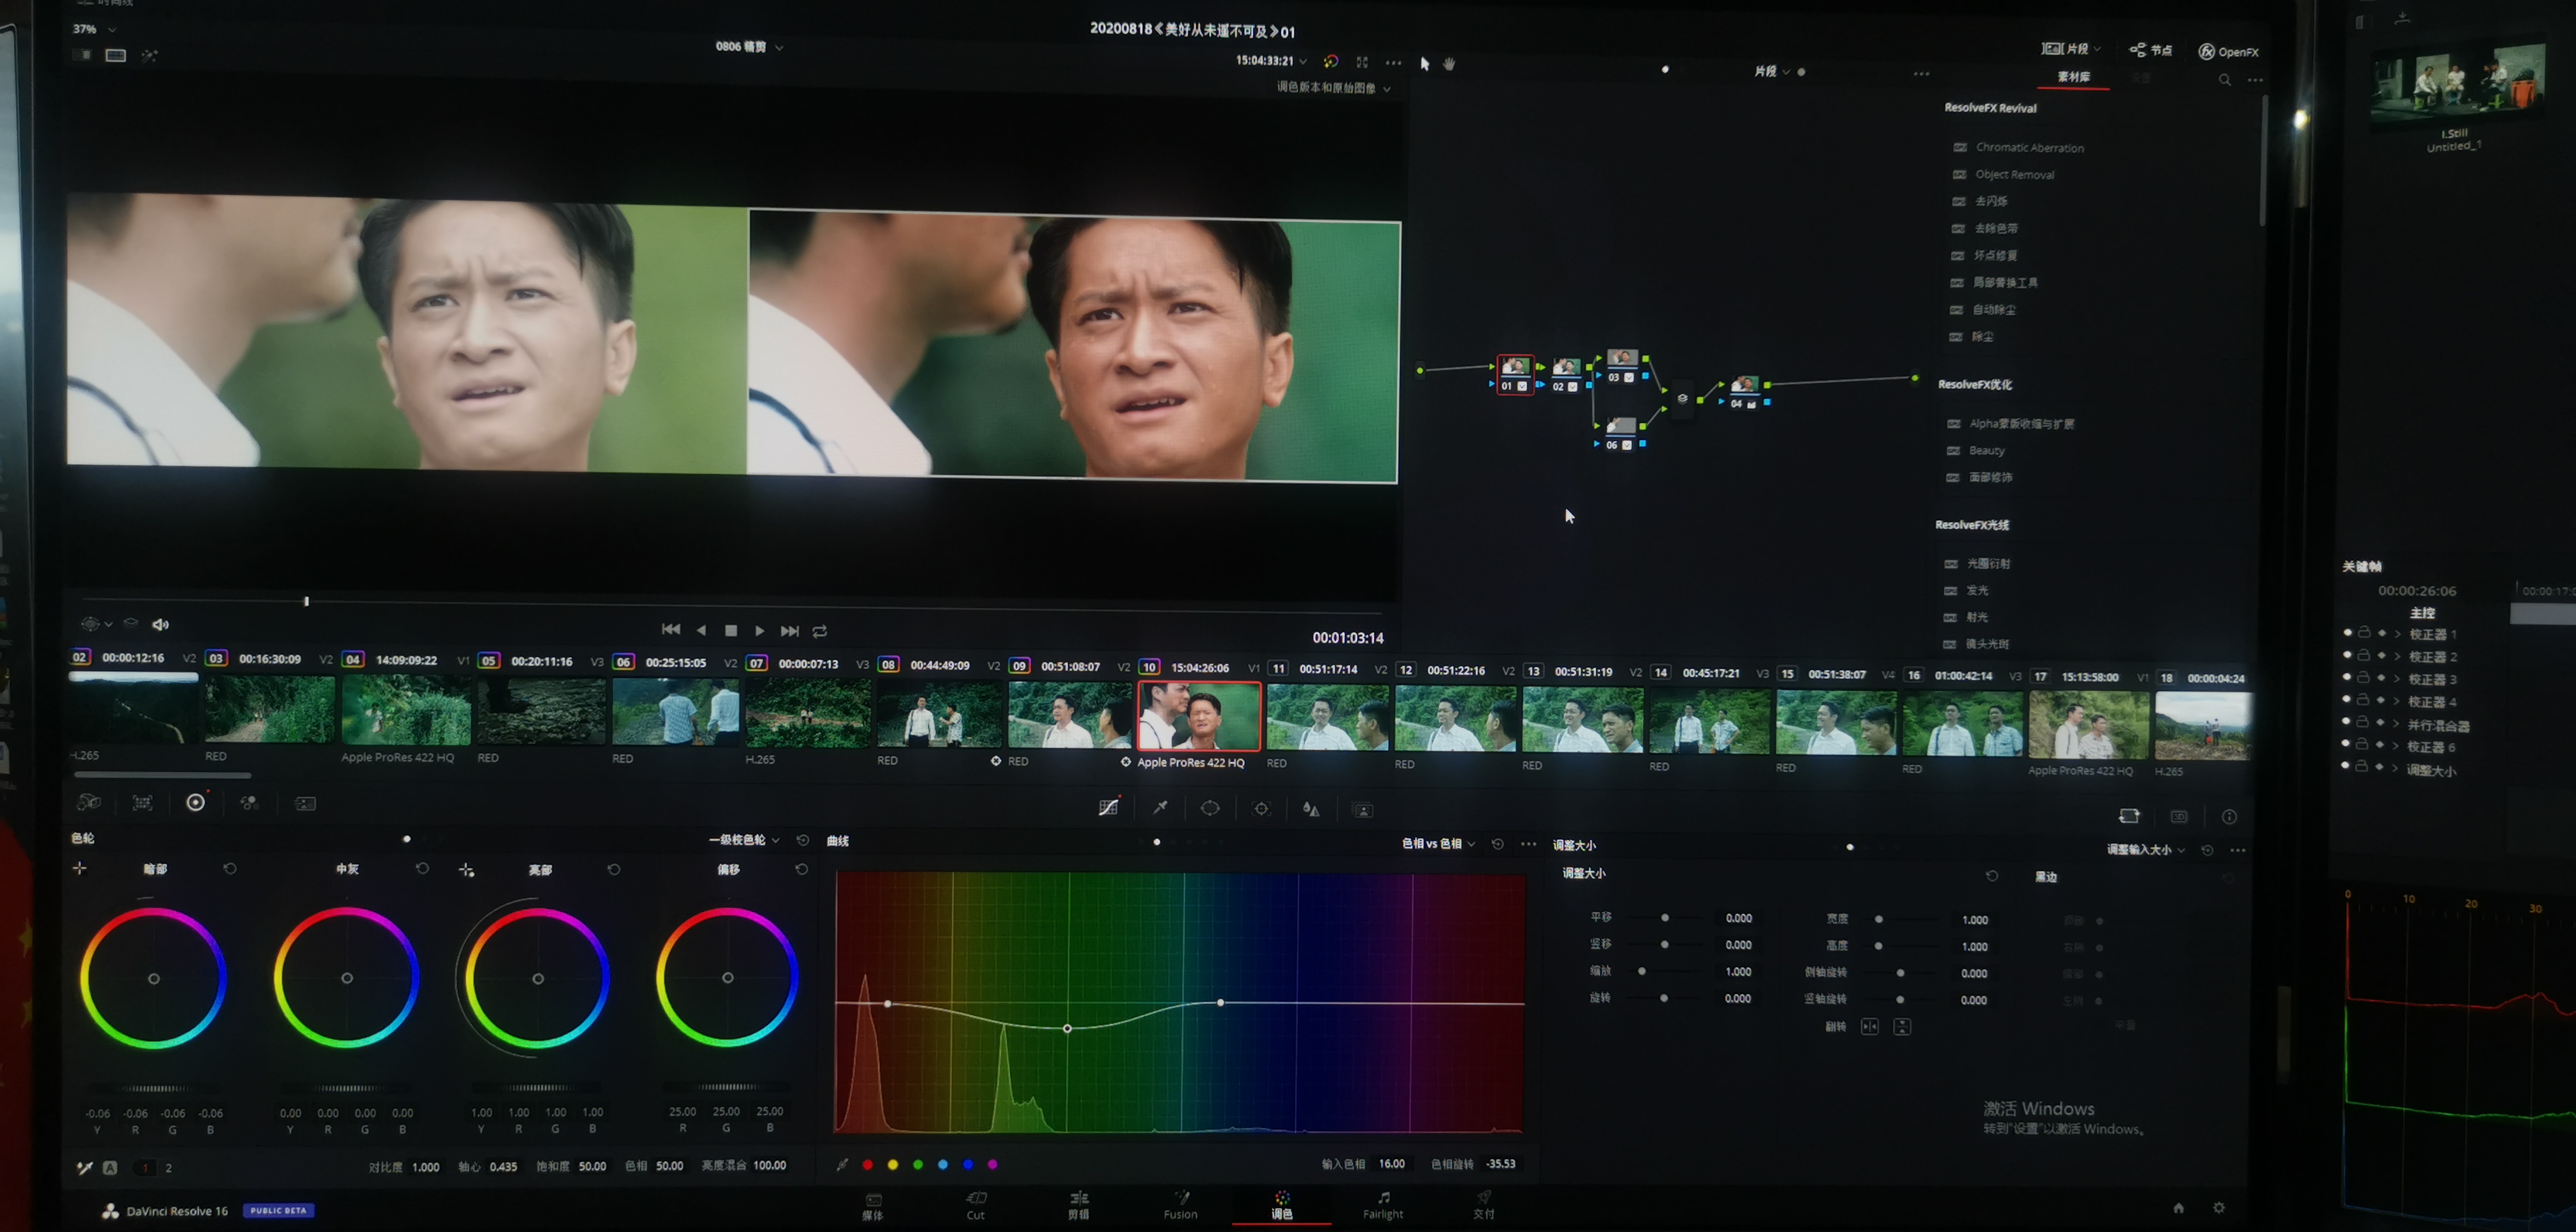Open the Power Window palette

(x=1210, y=808)
